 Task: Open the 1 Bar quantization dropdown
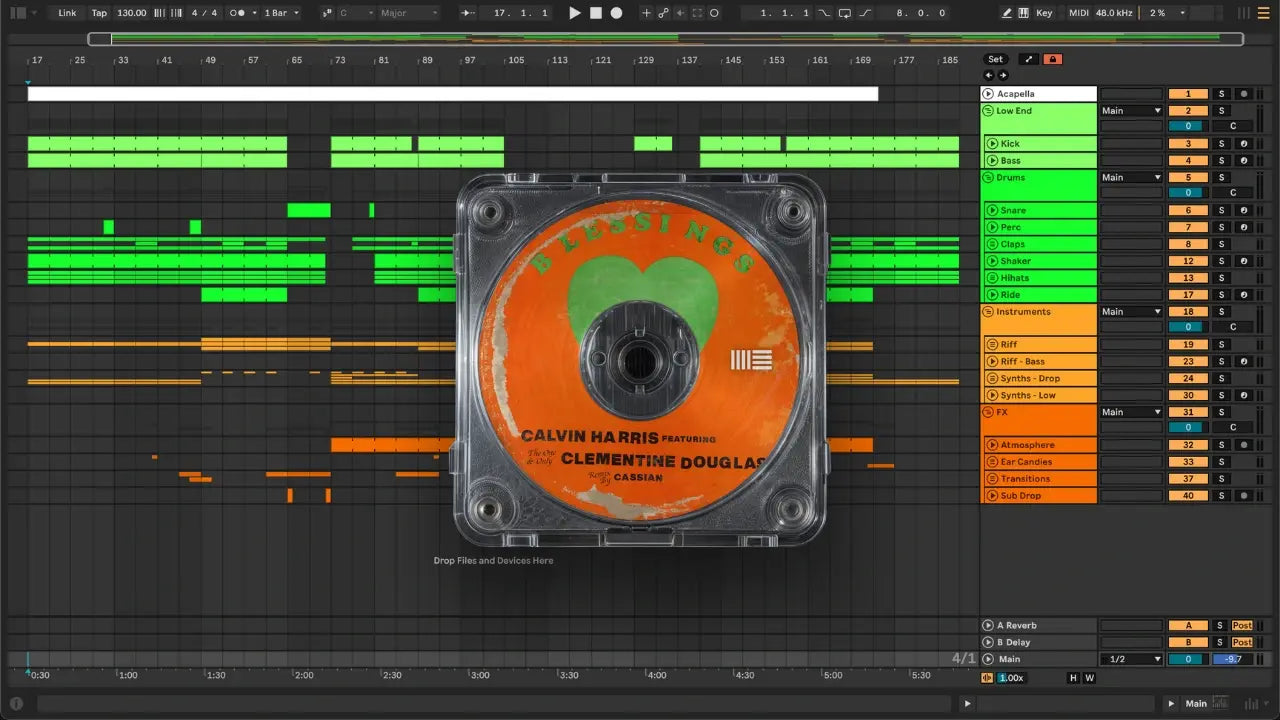[281, 13]
